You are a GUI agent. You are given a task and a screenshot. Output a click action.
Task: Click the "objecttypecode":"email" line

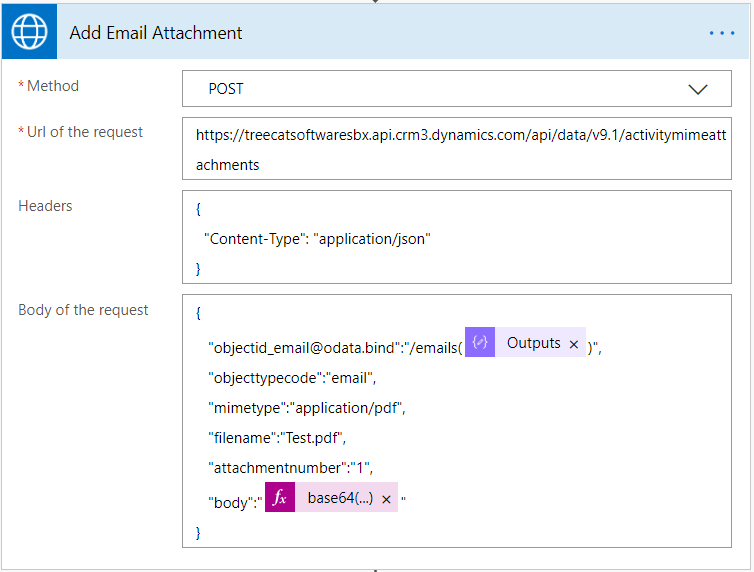pos(292,378)
